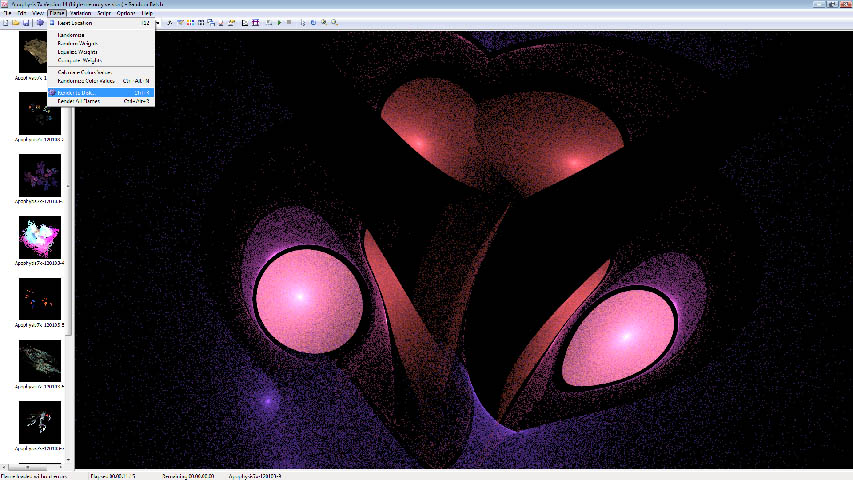Click the rendered fractal flame preview
The height and width of the screenshot is (480, 853).
[x=463, y=249]
